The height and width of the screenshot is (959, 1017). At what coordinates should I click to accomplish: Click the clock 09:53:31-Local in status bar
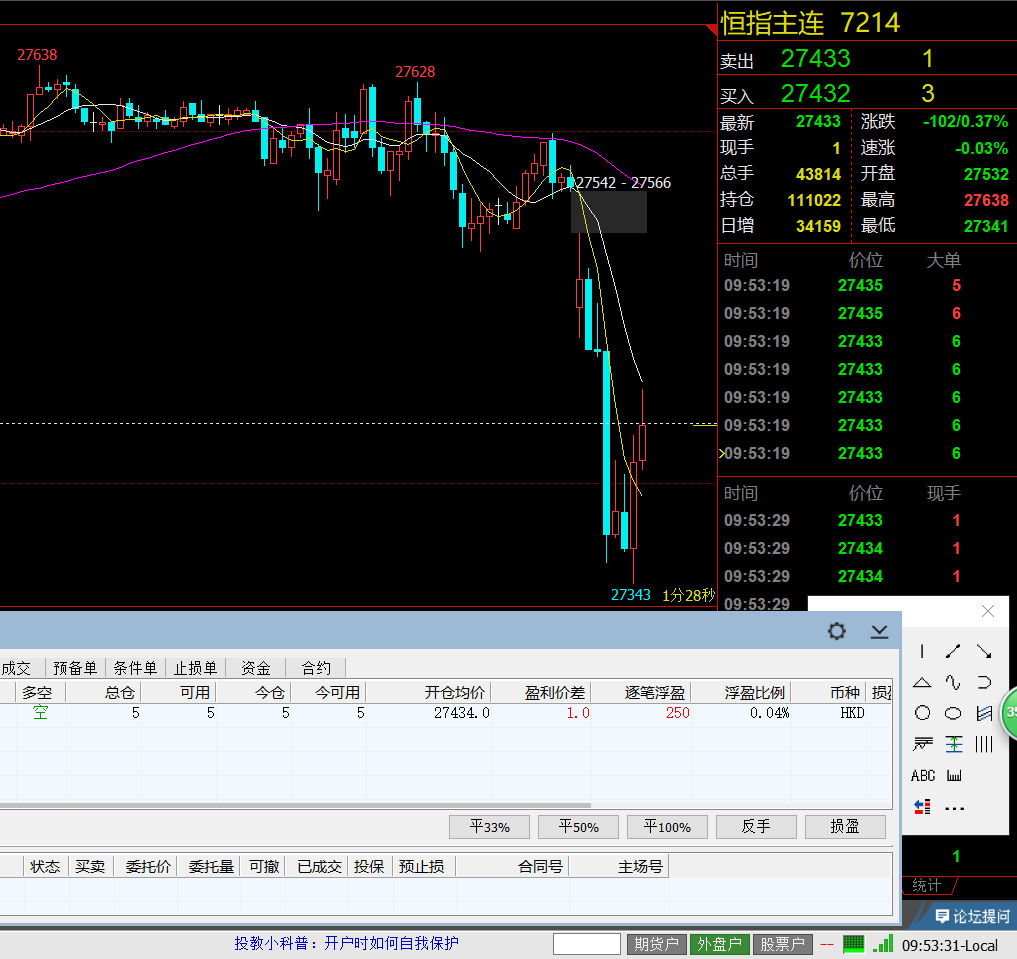point(950,945)
